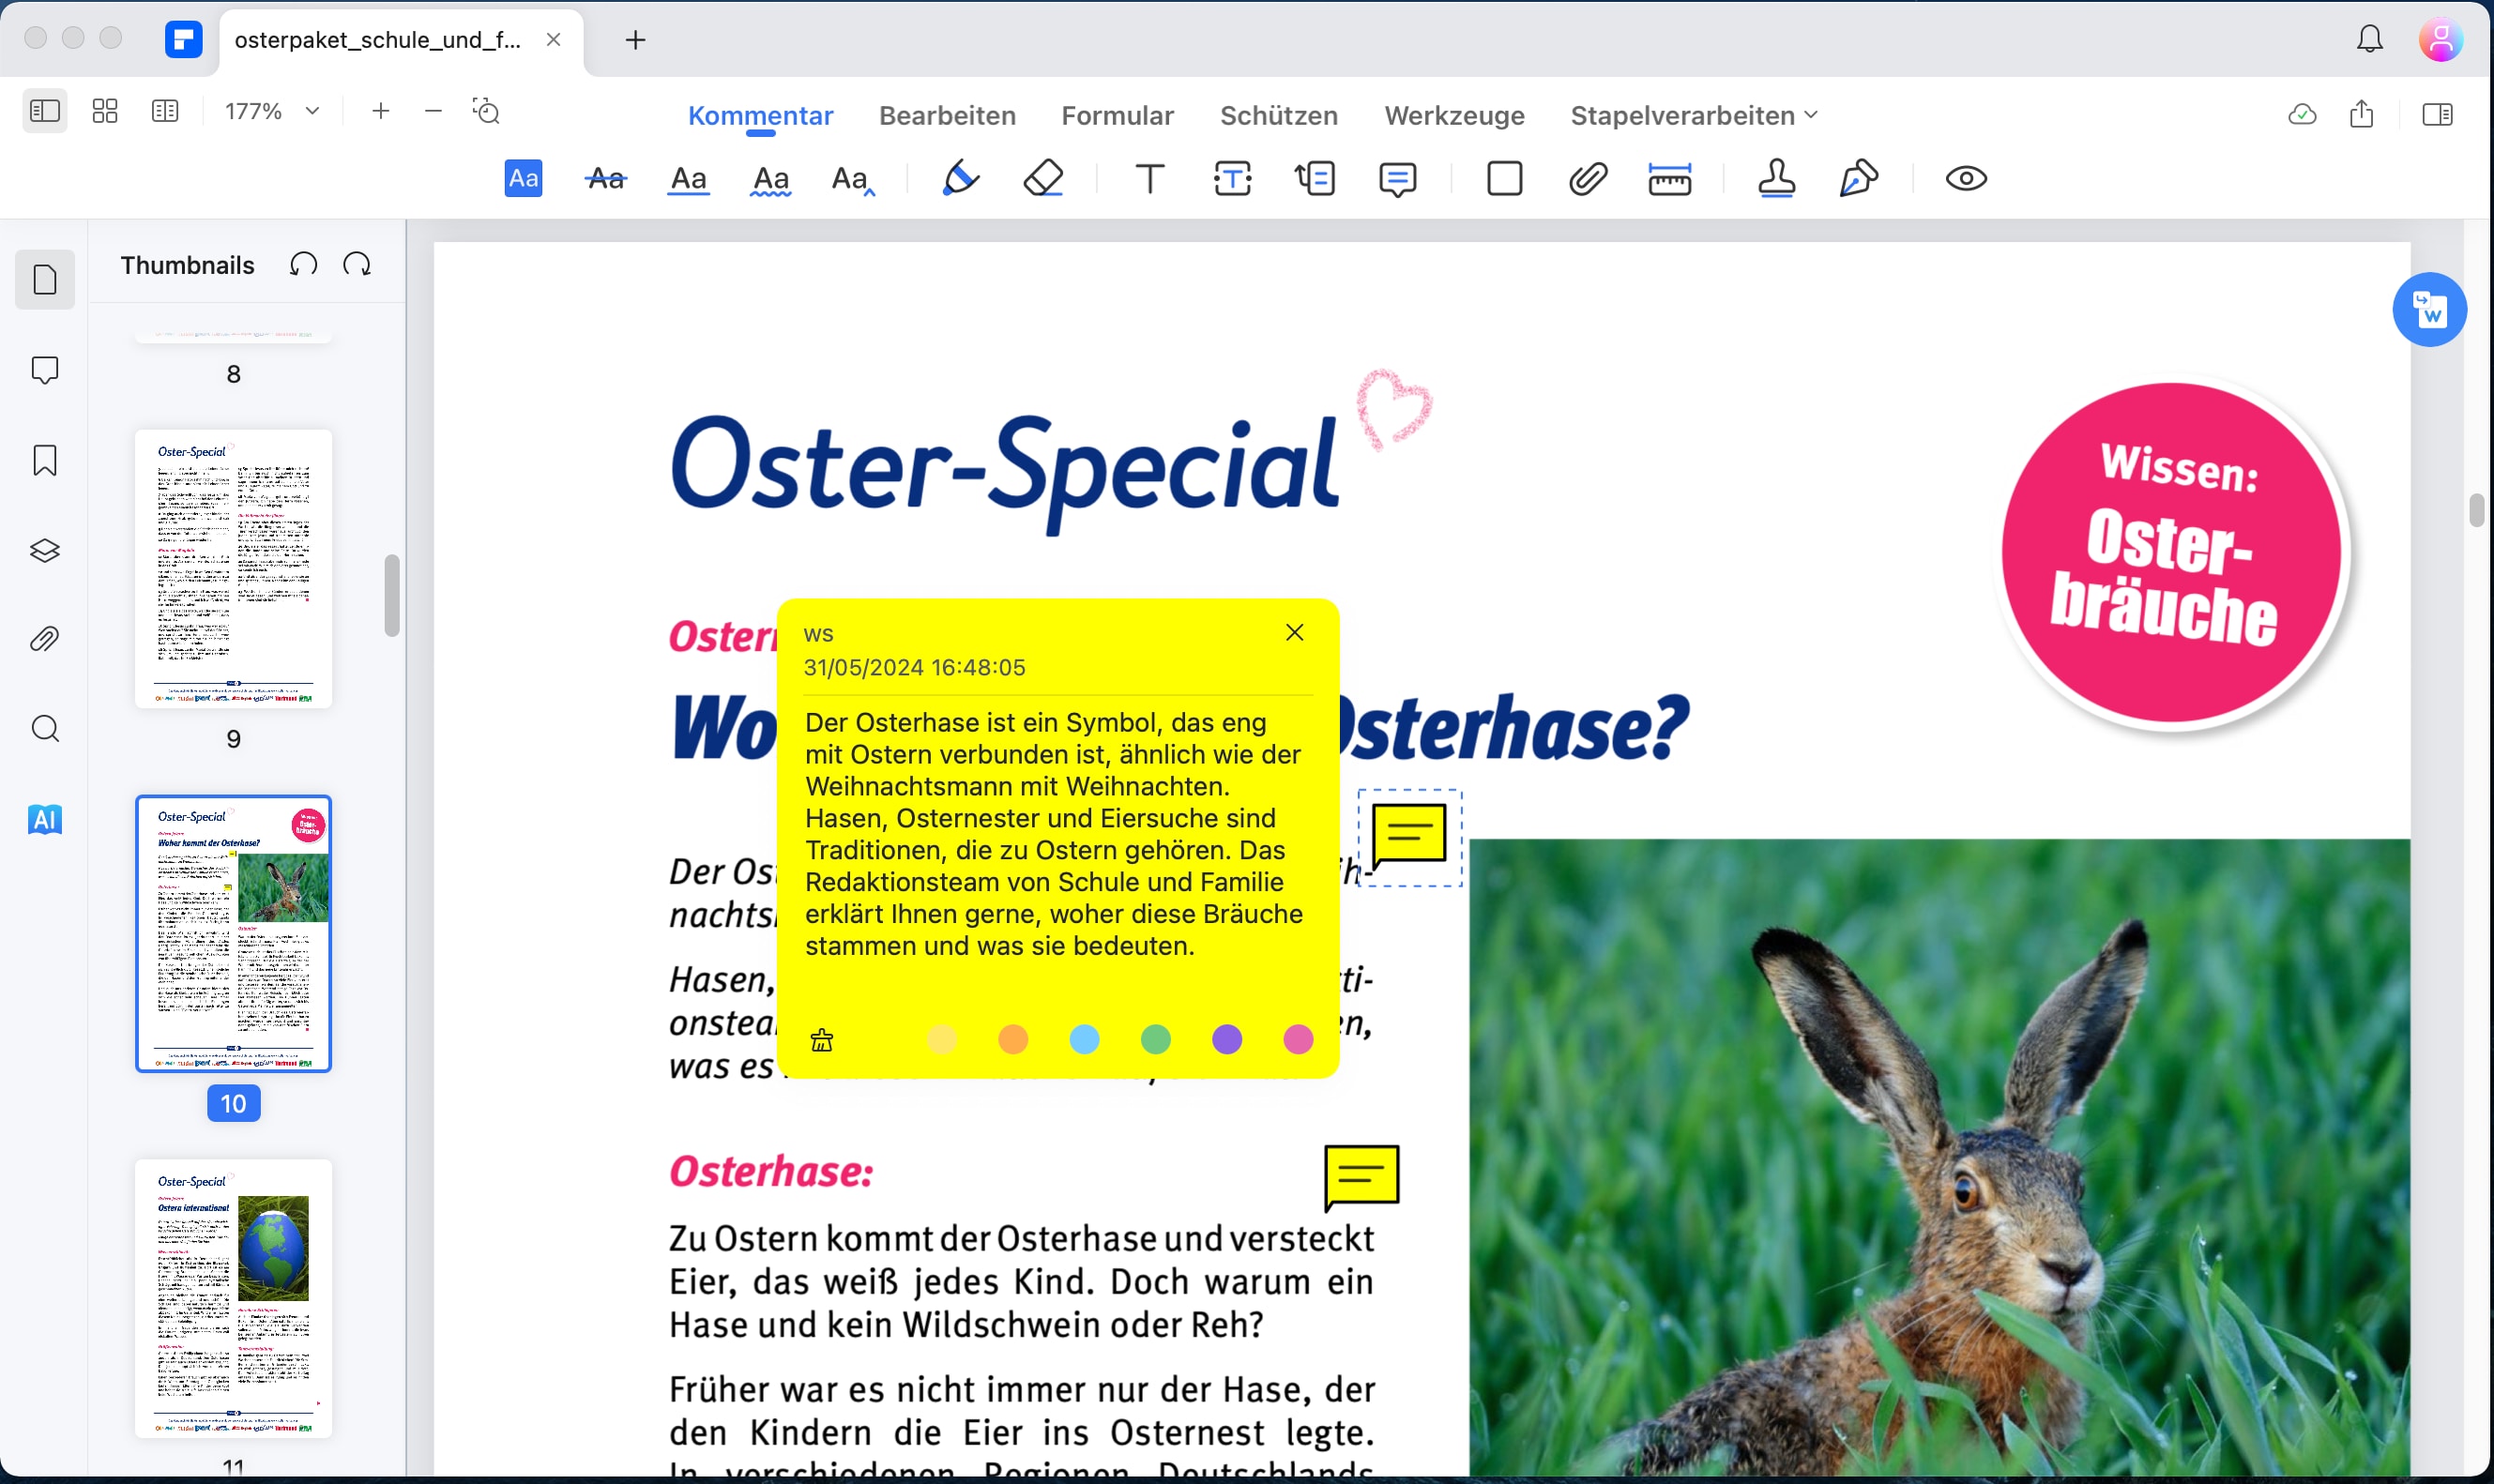Pick the light blue note color
This screenshot has width=2494, height=1484.
point(1084,1039)
